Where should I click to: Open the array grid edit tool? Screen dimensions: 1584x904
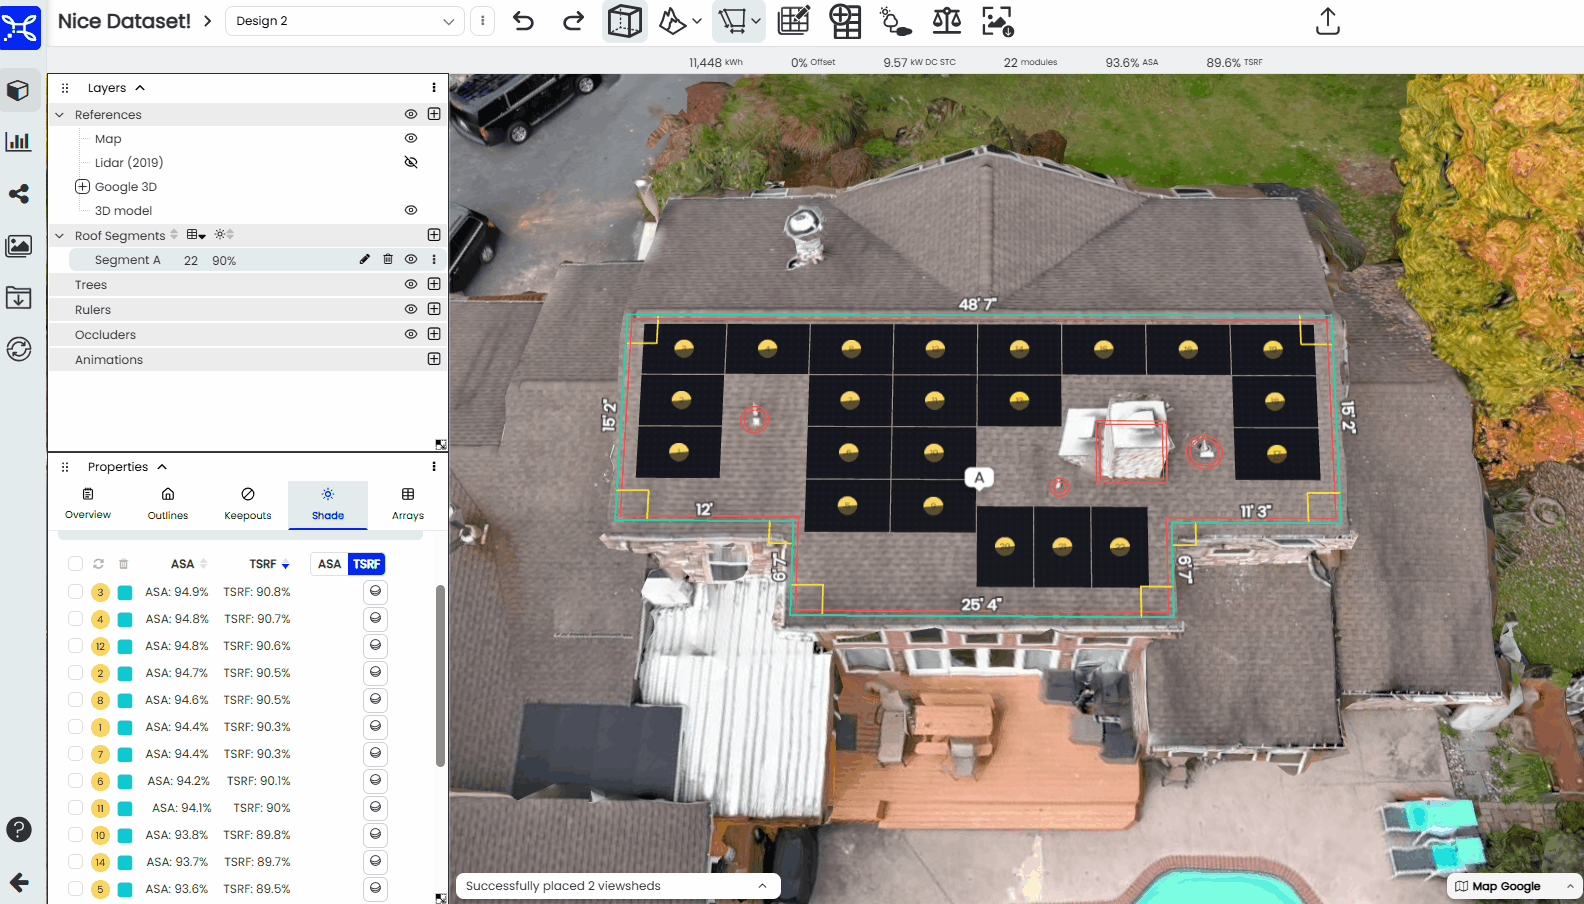coord(794,21)
